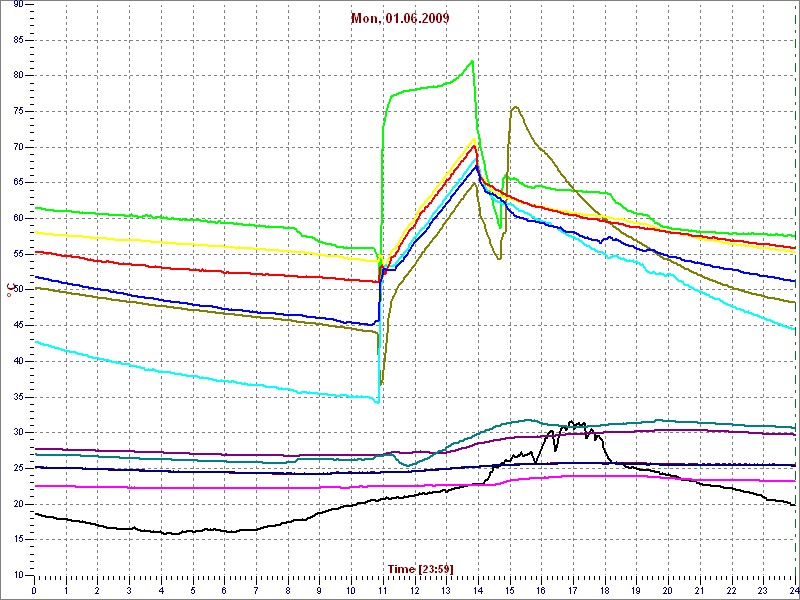800x600 pixels.
Task: Click hour 18 on the time axis
Action: [x=604, y=591]
